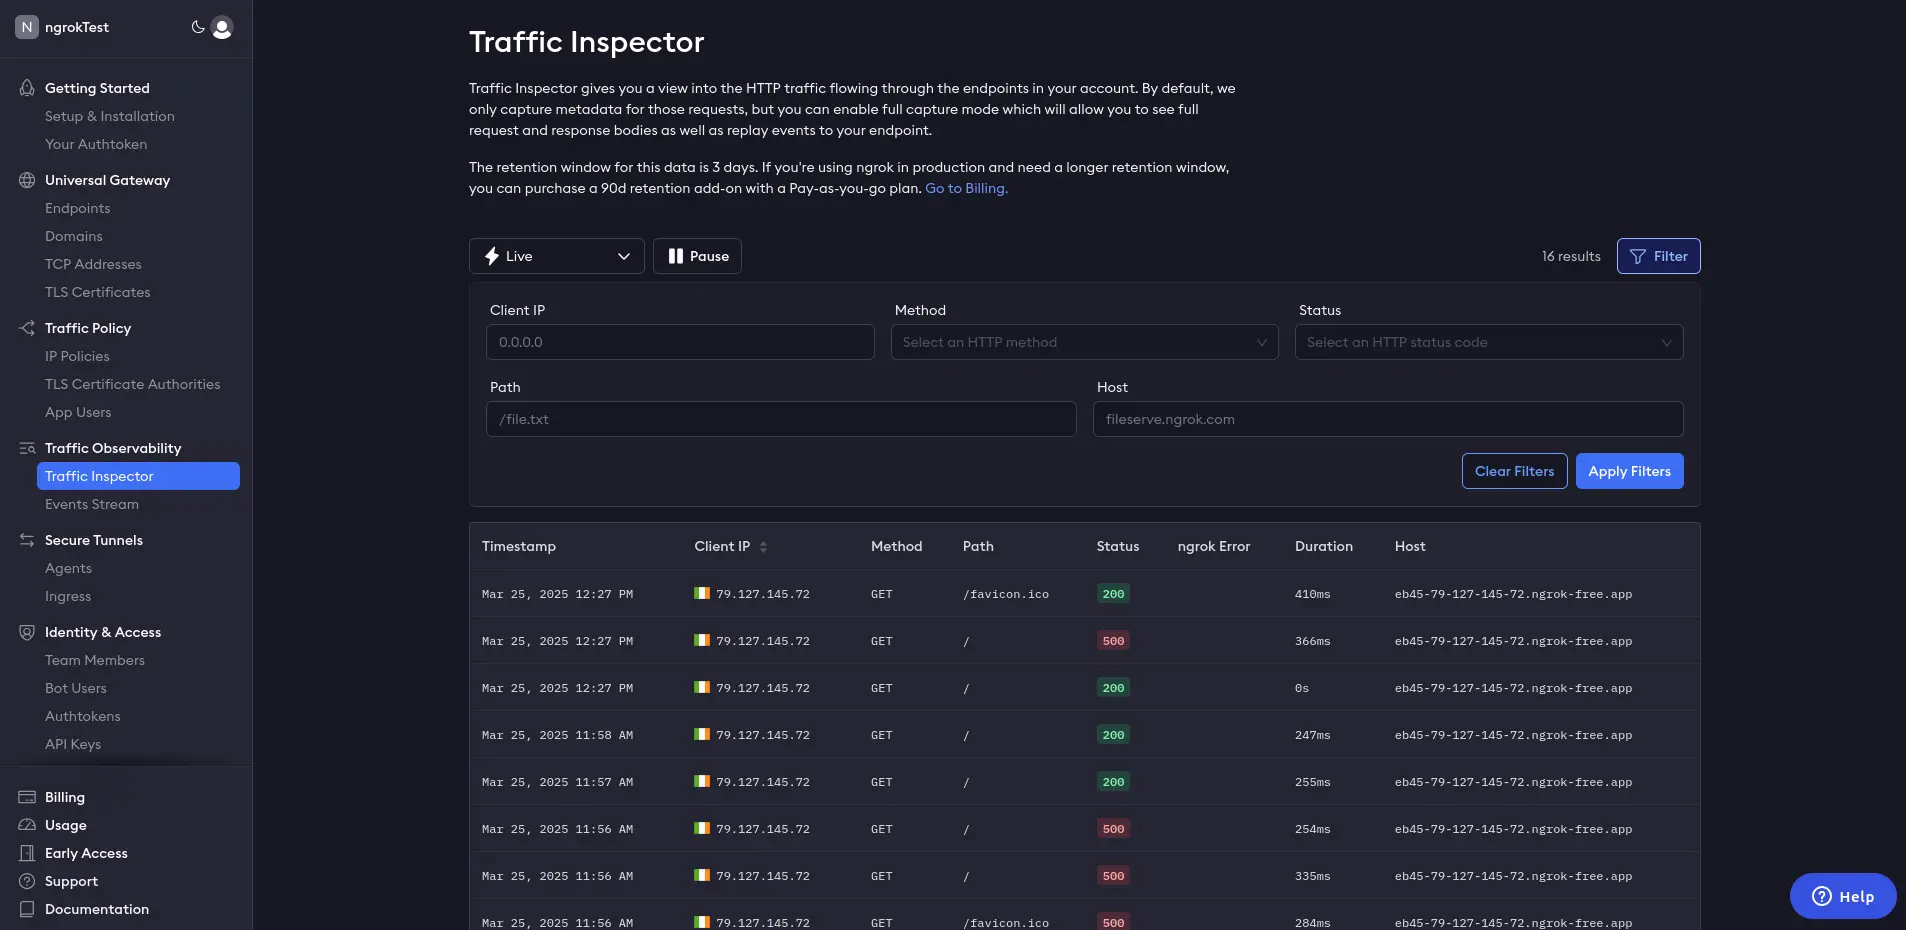Open request row with duration 410ms
This screenshot has height=930, width=1906.
[1085, 594]
